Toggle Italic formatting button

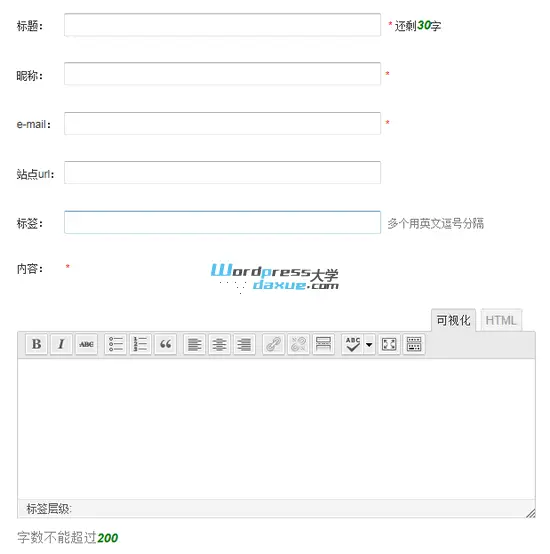coord(61,344)
